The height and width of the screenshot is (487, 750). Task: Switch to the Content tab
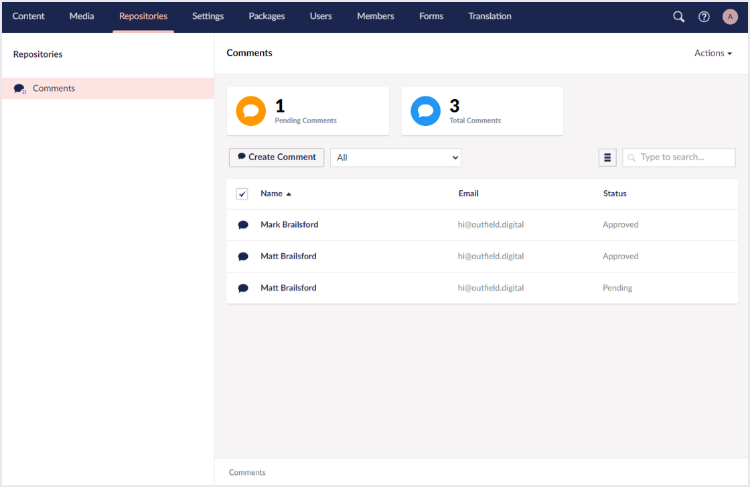pos(28,17)
